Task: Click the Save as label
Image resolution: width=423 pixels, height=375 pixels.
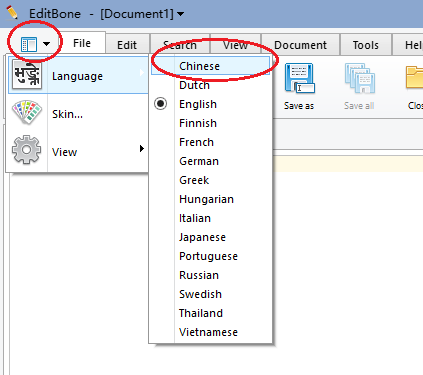Action: point(299,106)
